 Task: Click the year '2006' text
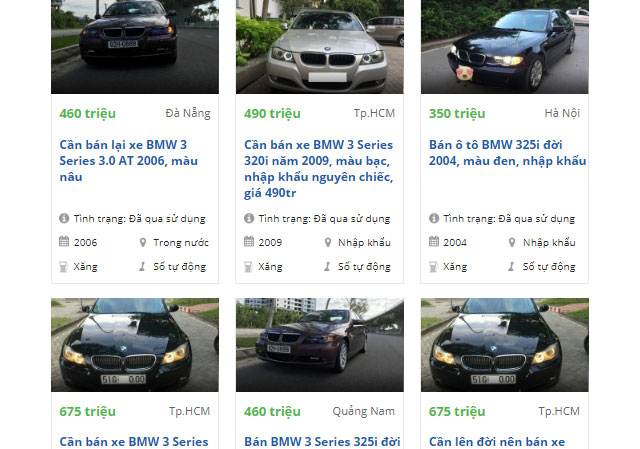click(85, 242)
